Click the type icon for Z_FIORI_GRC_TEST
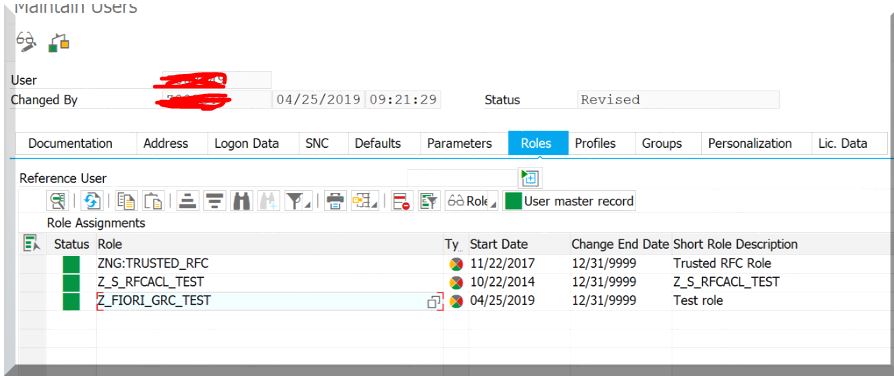The image size is (894, 378). (x=456, y=301)
